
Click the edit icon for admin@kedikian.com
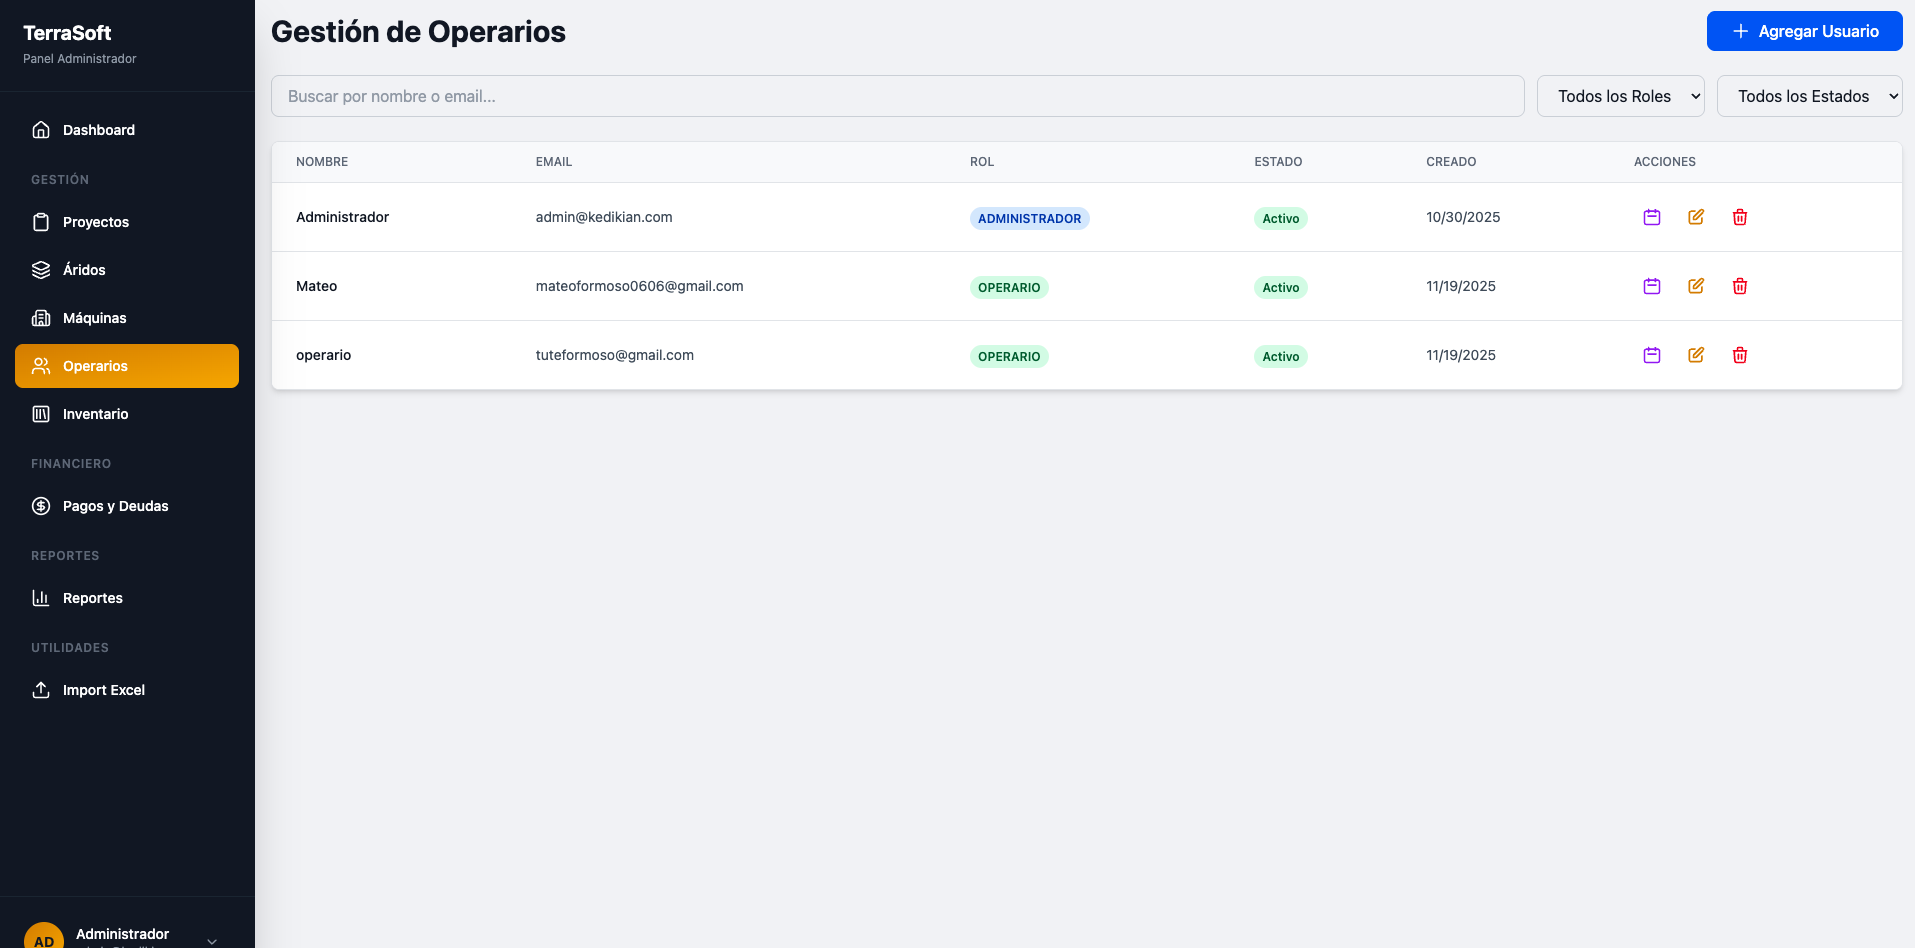[1695, 217]
